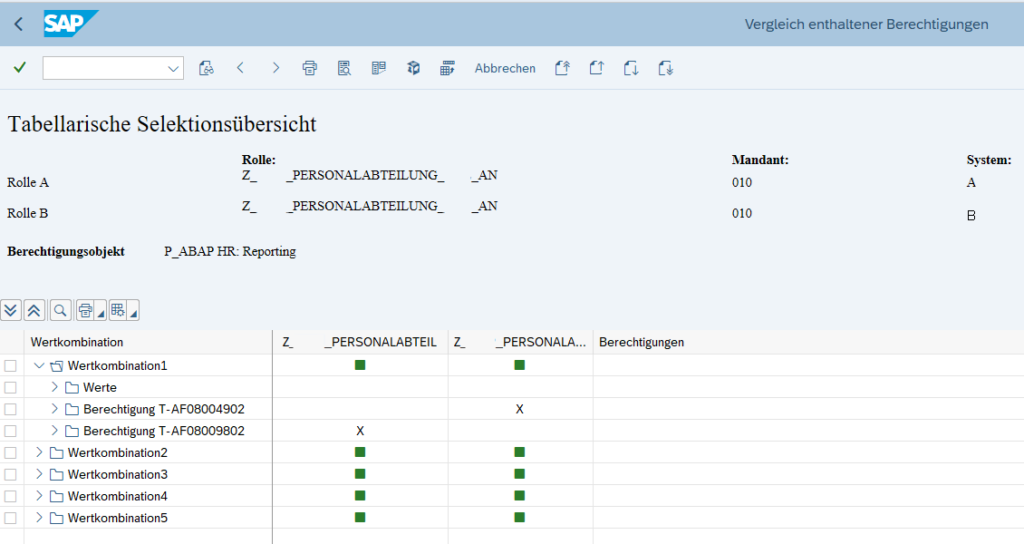The height and width of the screenshot is (544, 1024).
Task: Click the Wertkombination column header
Action: tap(78, 342)
